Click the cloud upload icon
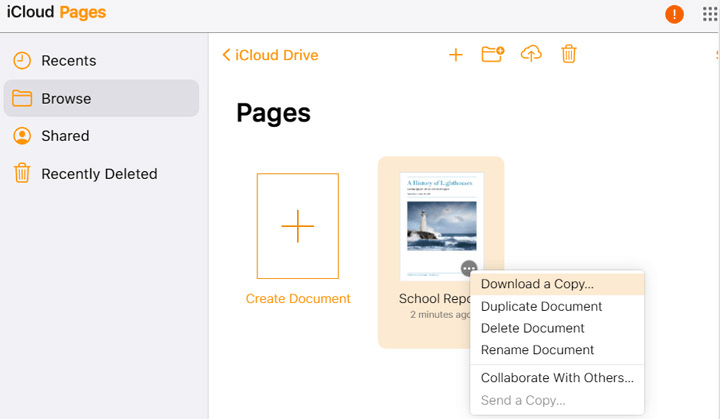This screenshot has width=720, height=419. coord(531,55)
